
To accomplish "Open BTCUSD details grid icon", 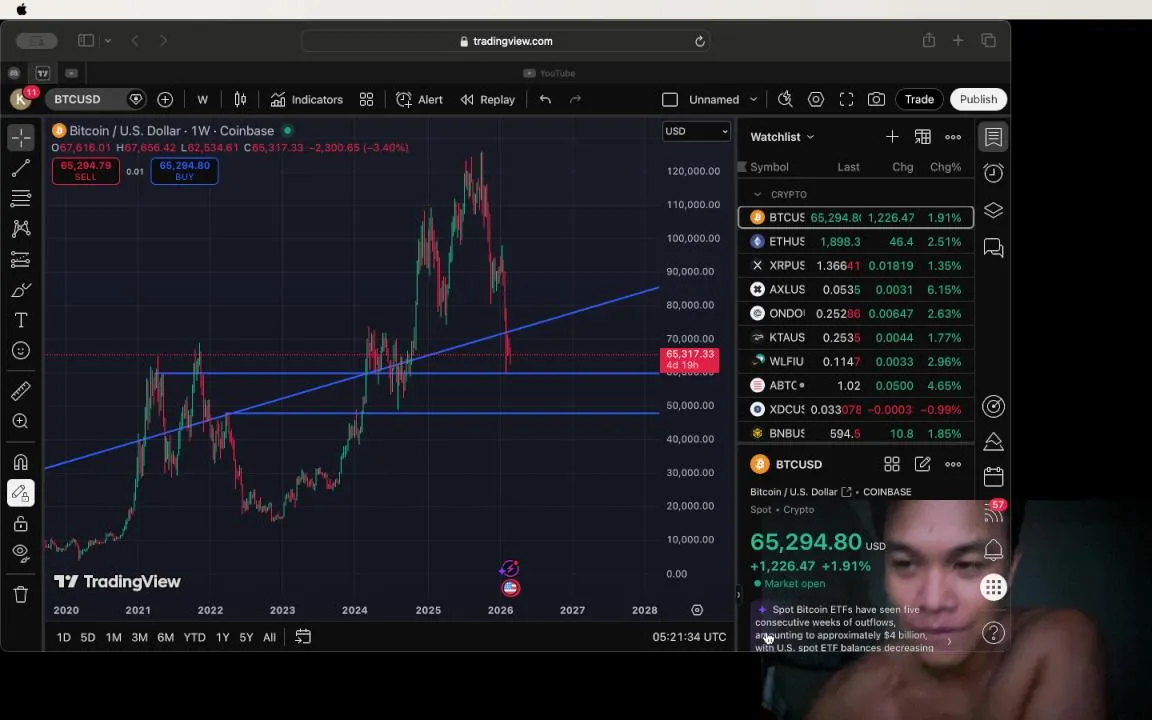I will point(892,464).
